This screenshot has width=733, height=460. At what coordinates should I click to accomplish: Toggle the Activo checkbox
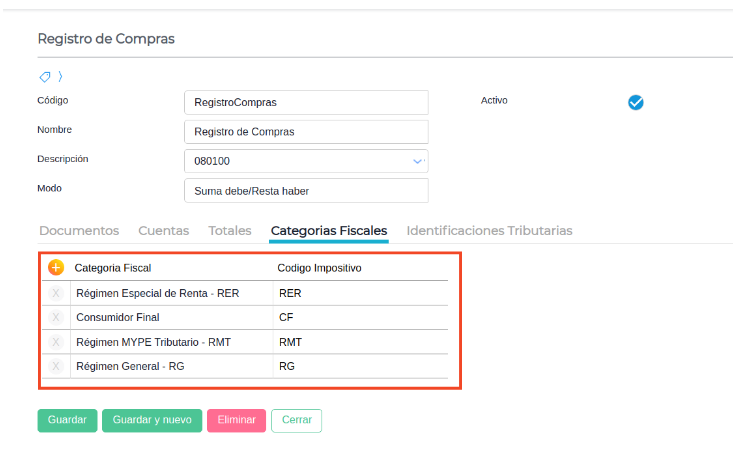click(x=635, y=102)
